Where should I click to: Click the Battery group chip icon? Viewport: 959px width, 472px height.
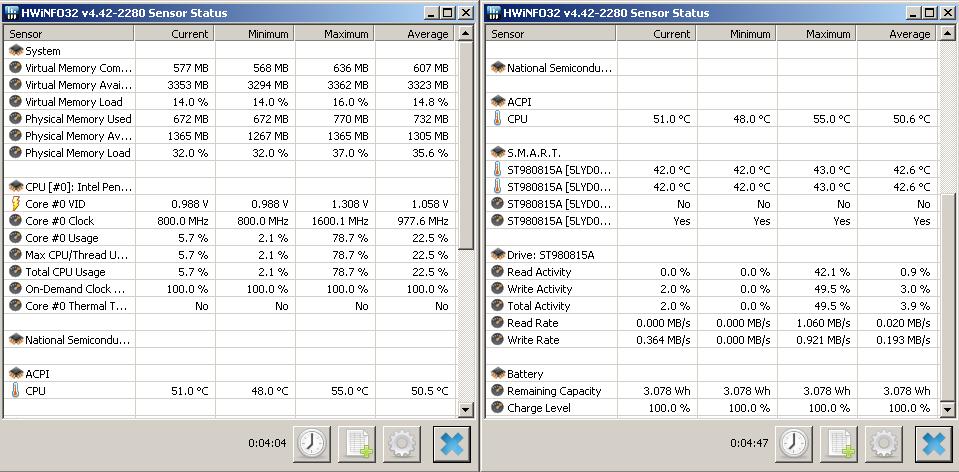[x=497, y=374]
